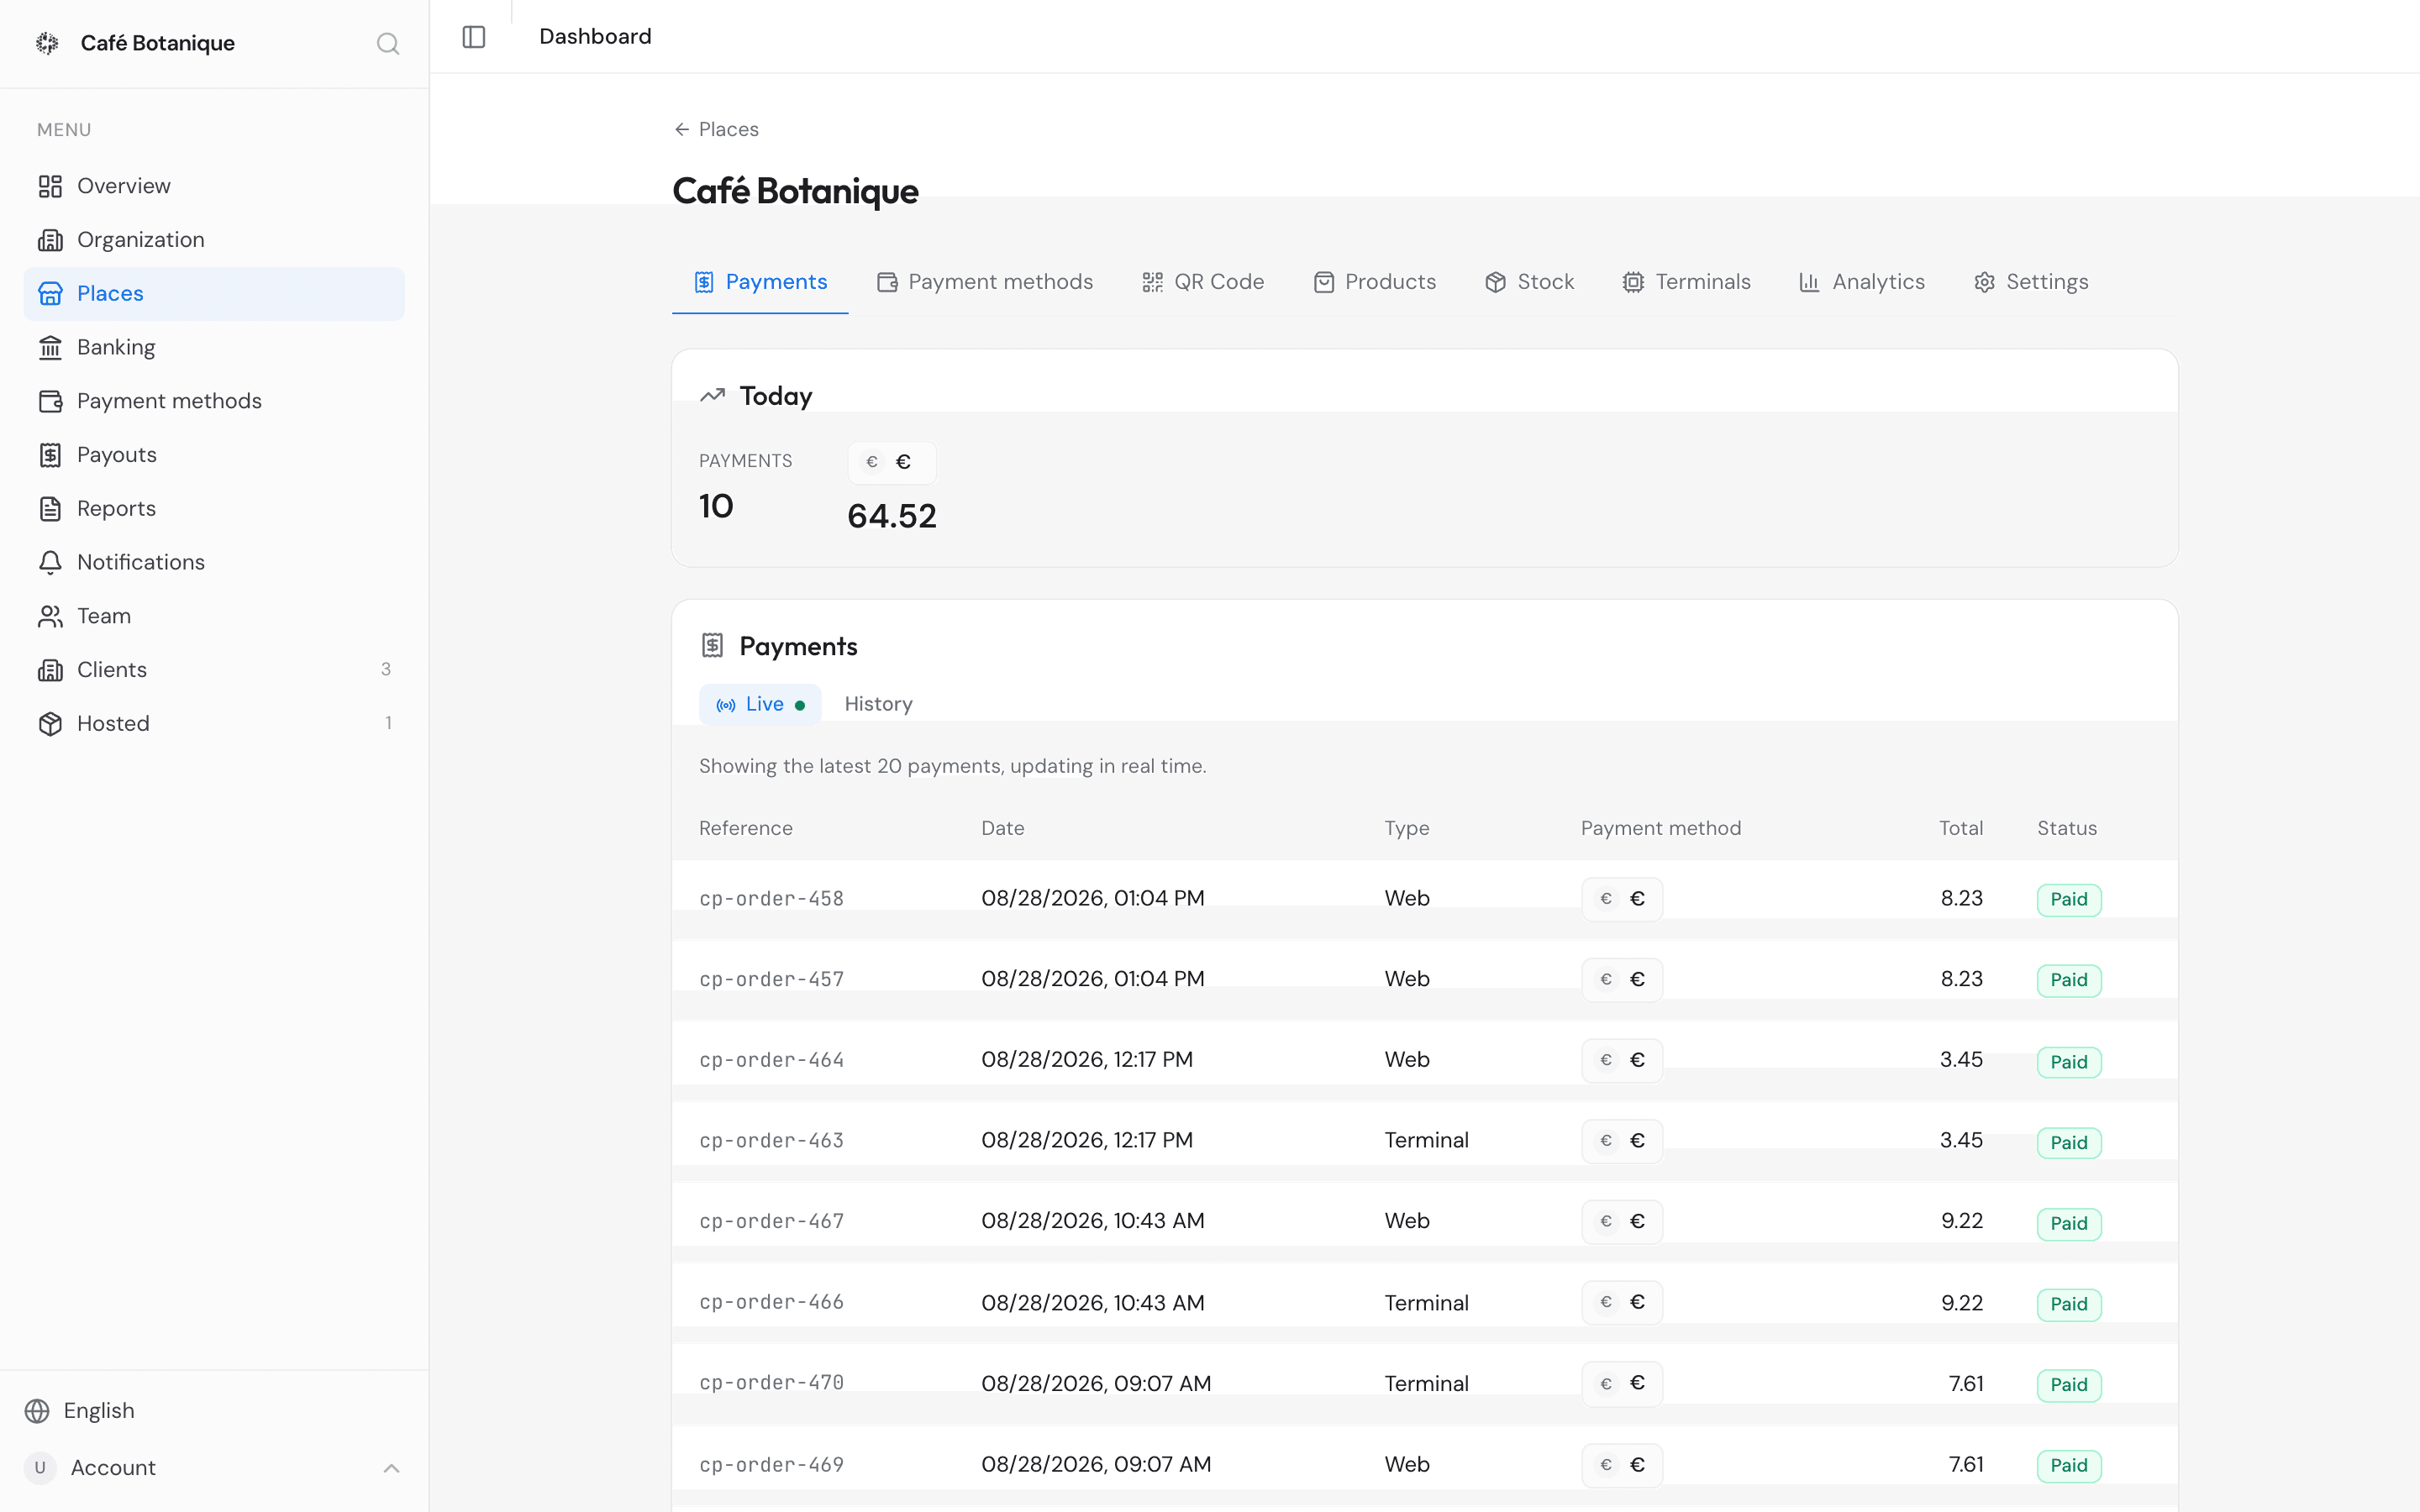Click the Reports document icon
2420x1512 pixels.
coord(50,509)
